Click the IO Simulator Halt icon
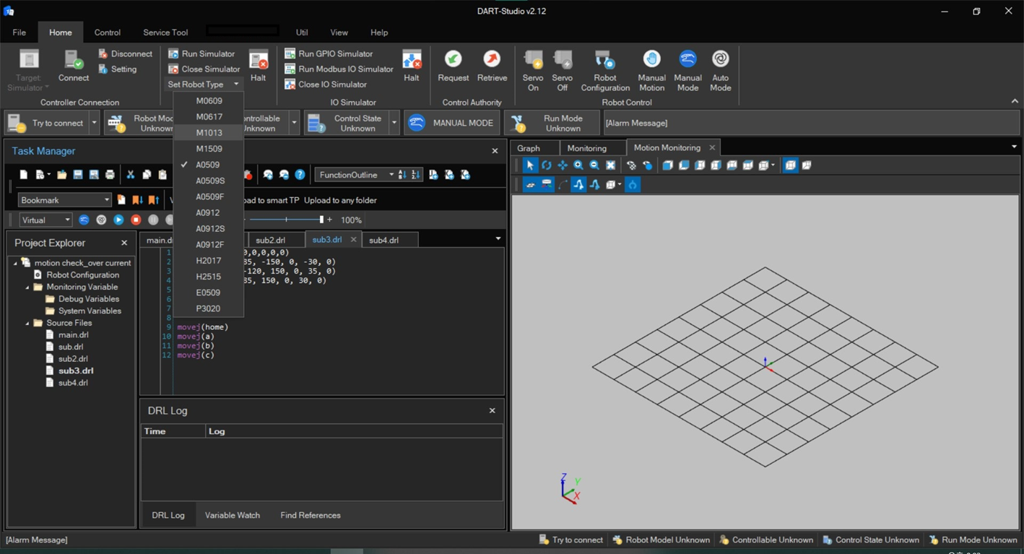Screen dimensions: 1024x554 (x=411, y=61)
